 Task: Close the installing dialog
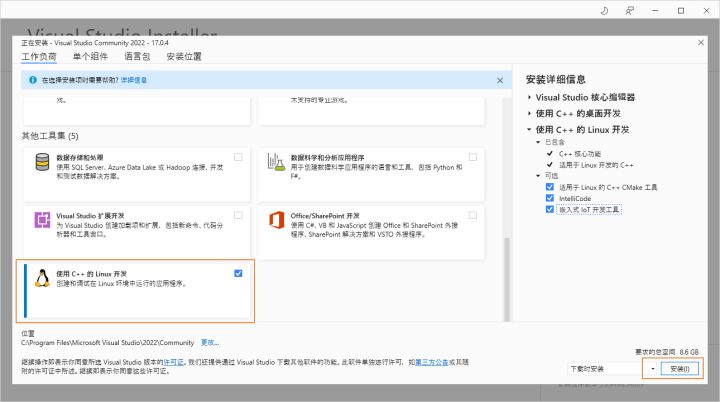click(x=701, y=43)
